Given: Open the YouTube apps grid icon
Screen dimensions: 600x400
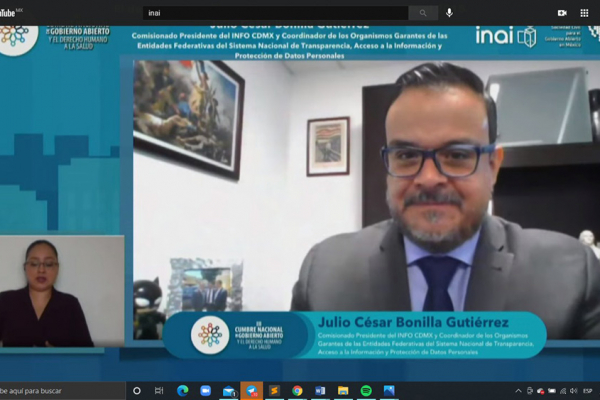Looking at the screenshot, I should [584, 13].
